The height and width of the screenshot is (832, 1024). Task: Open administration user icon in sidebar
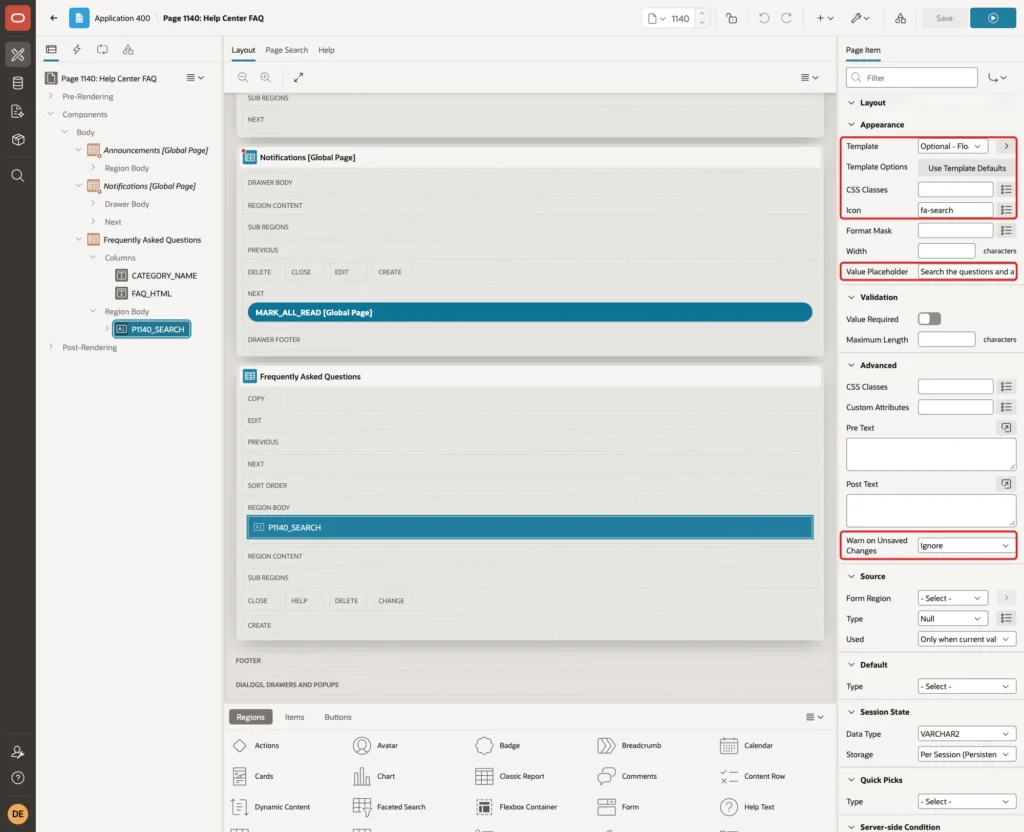pyautogui.click(x=18, y=752)
